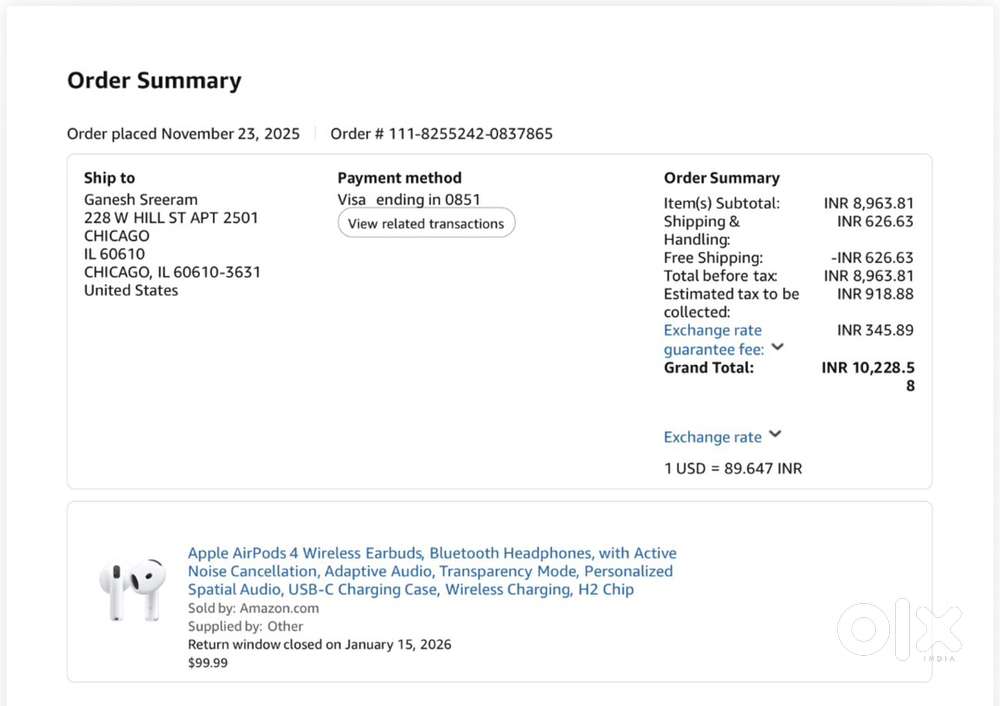Click the OLX India watermark logo
Image resolution: width=1000 pixels, height=706 pixels.
click(899, 629)
